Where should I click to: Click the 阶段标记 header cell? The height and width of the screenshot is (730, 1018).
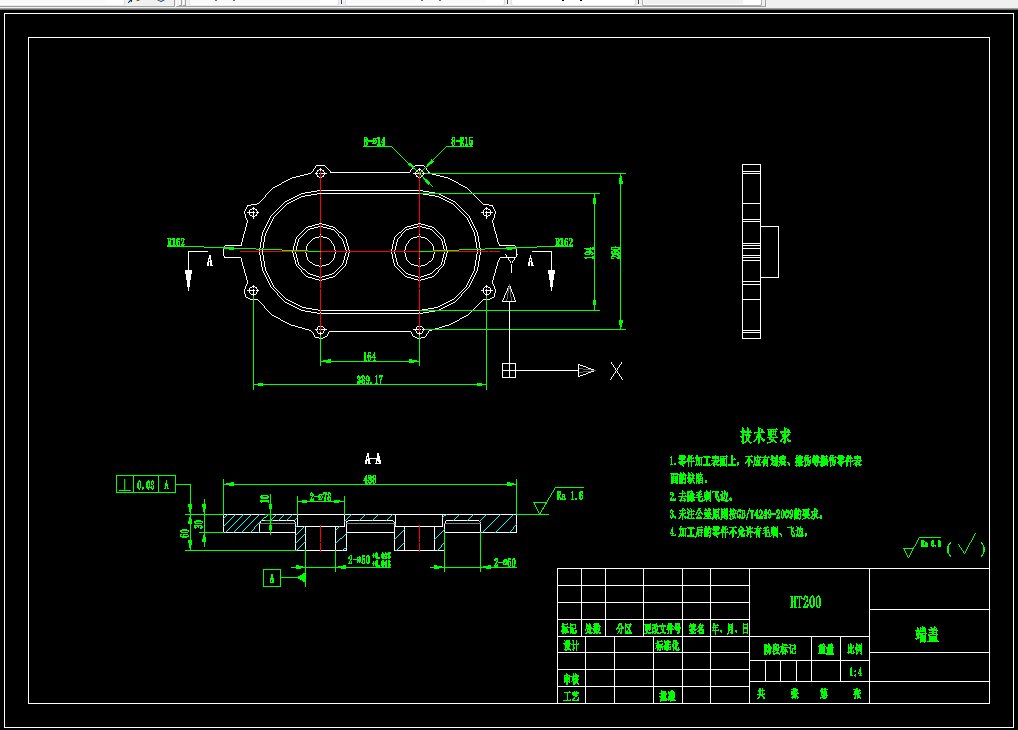780,649
